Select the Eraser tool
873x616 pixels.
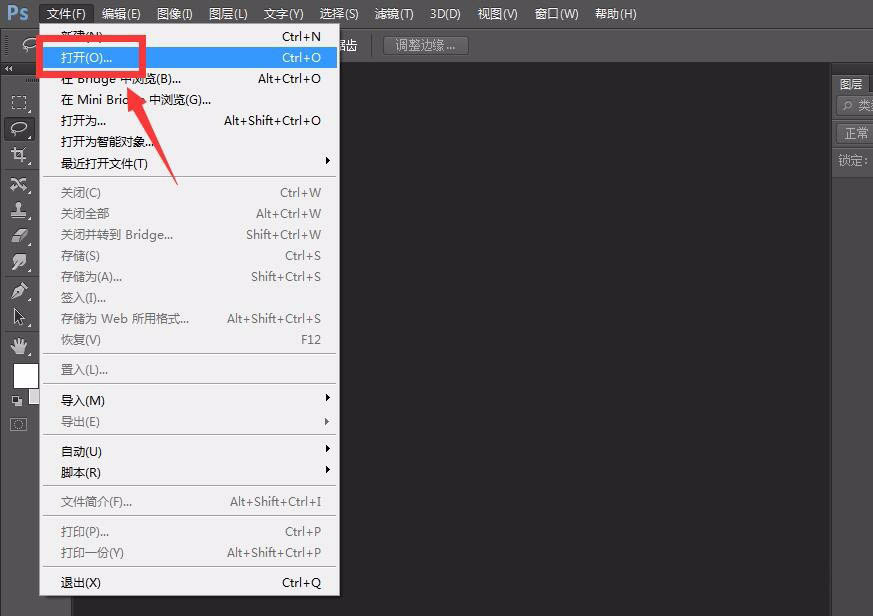pyautogui.click(x=19, y=236)
